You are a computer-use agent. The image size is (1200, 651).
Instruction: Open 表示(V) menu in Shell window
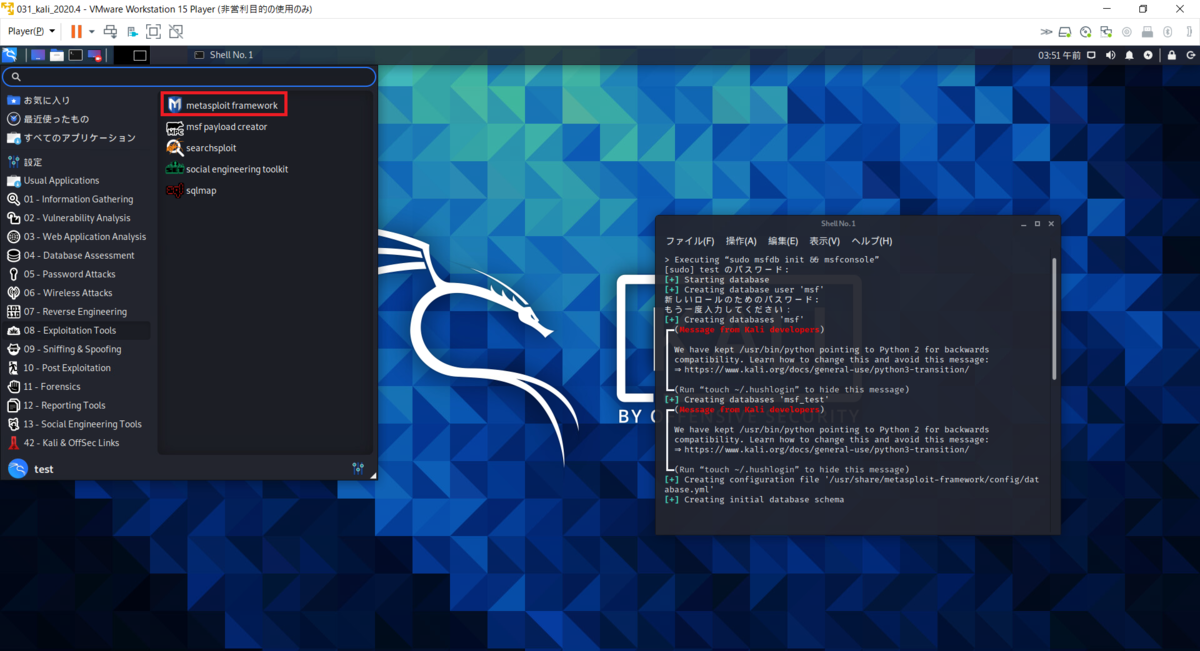pos(824,241)
